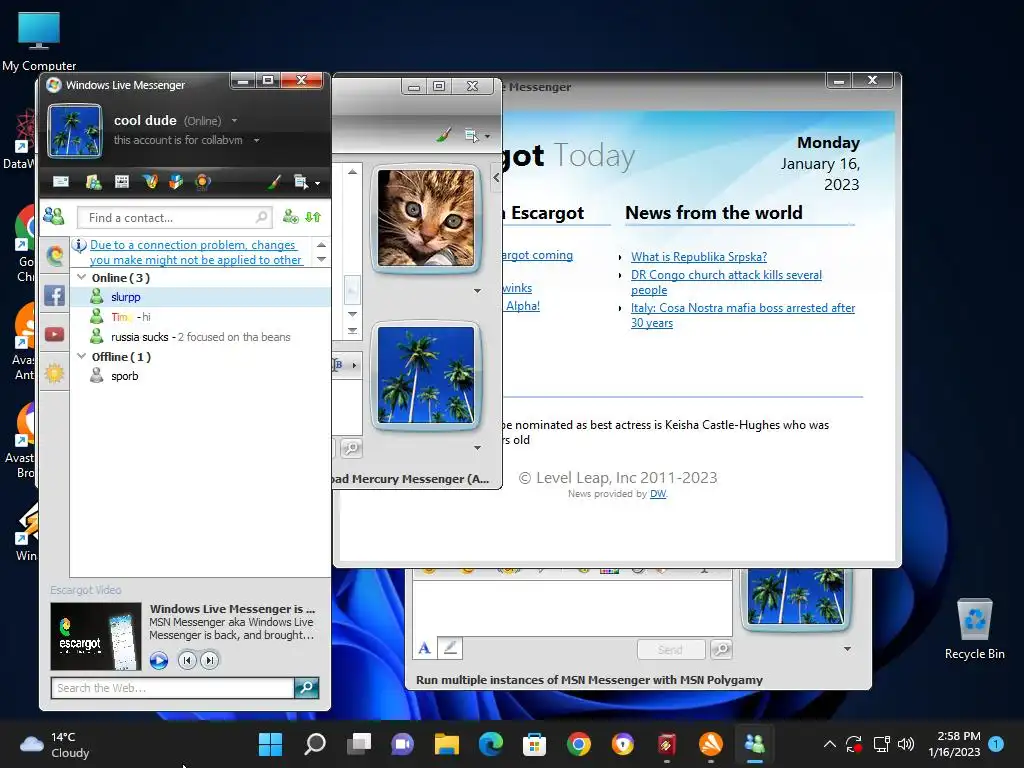Open the YouTube tab in left sidebar
This screenshot has height=768, width=1024.
click(x=54, y=334)
